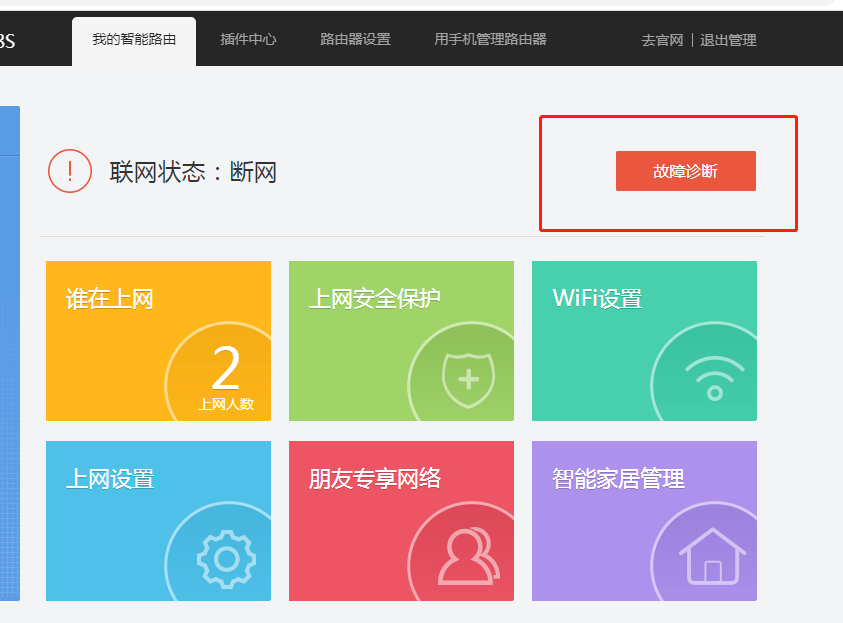This screenshot has height=623, width=843.
Task: Start the 故障诊断 fault diagnosis
Action: coord(685,171)
